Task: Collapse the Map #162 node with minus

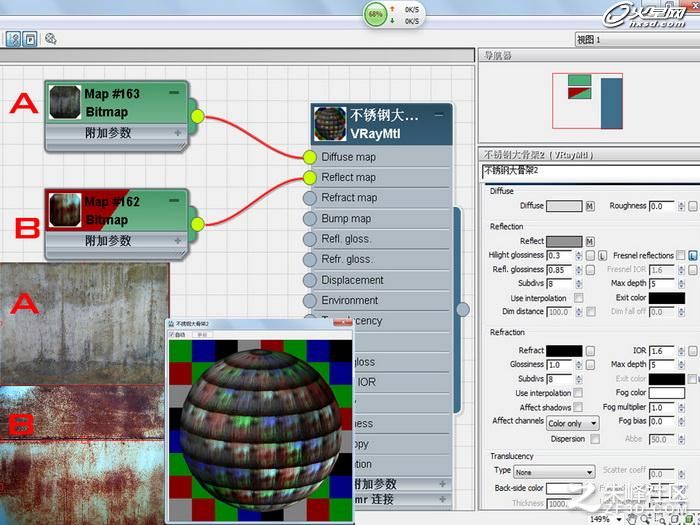Action: click(x=174, y=200)
